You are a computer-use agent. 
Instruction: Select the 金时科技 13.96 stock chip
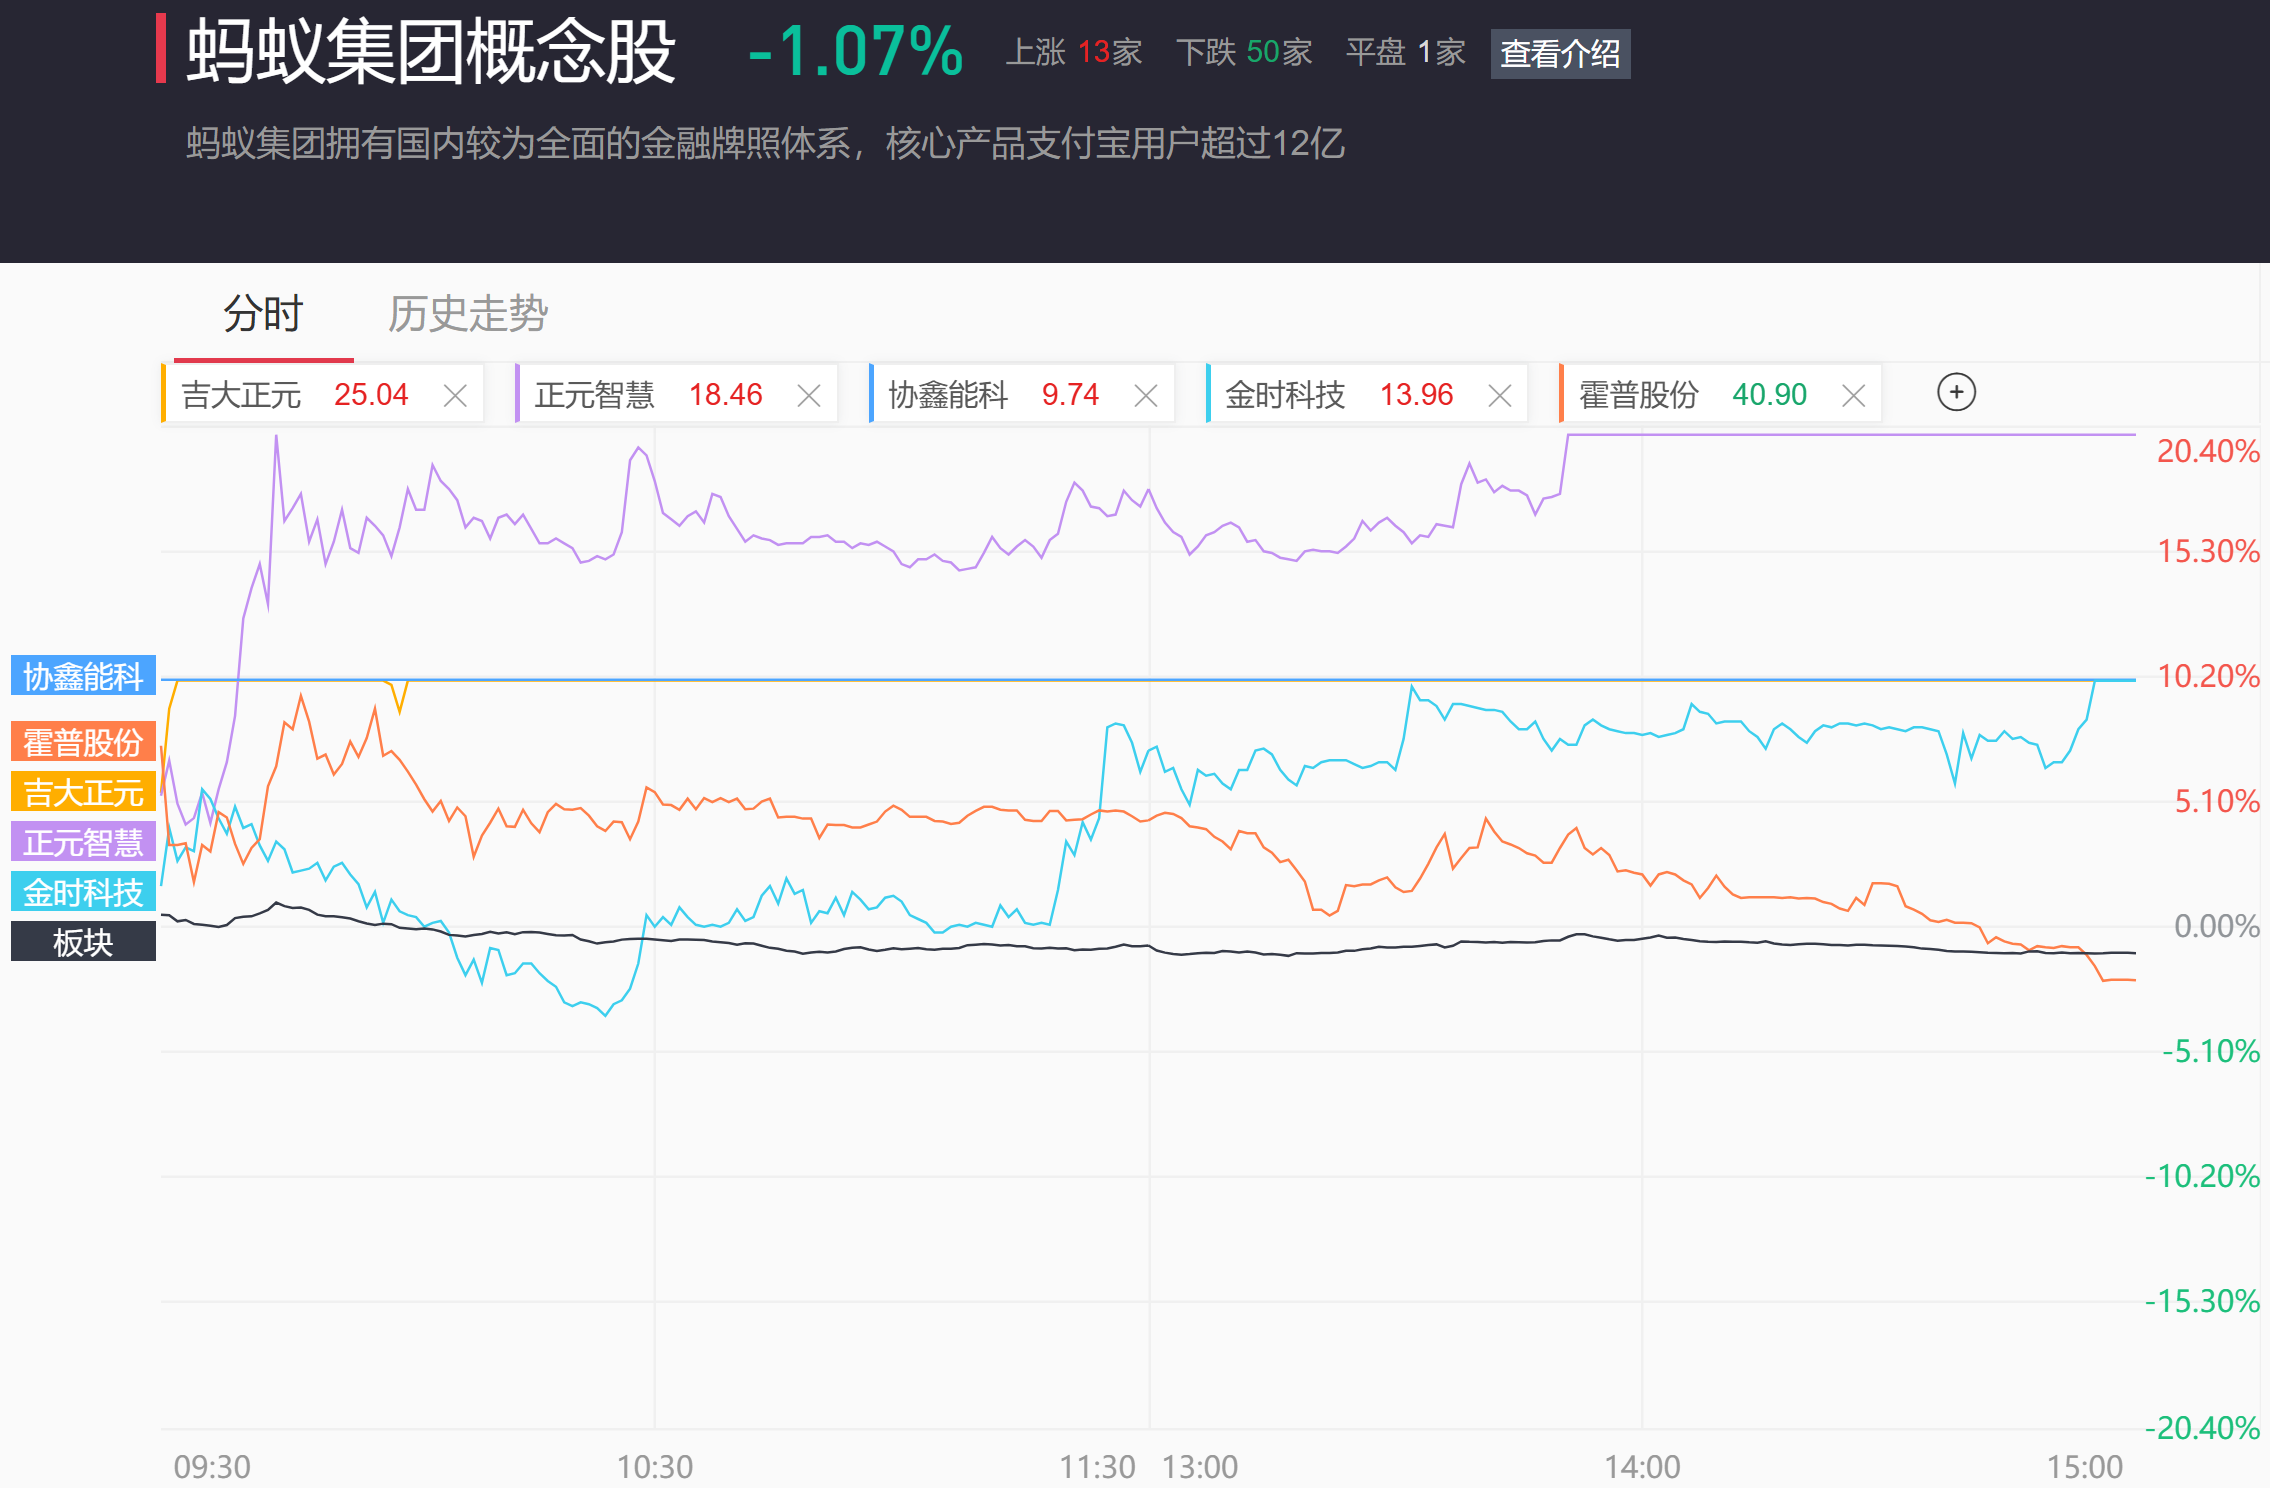(1367, 394)
